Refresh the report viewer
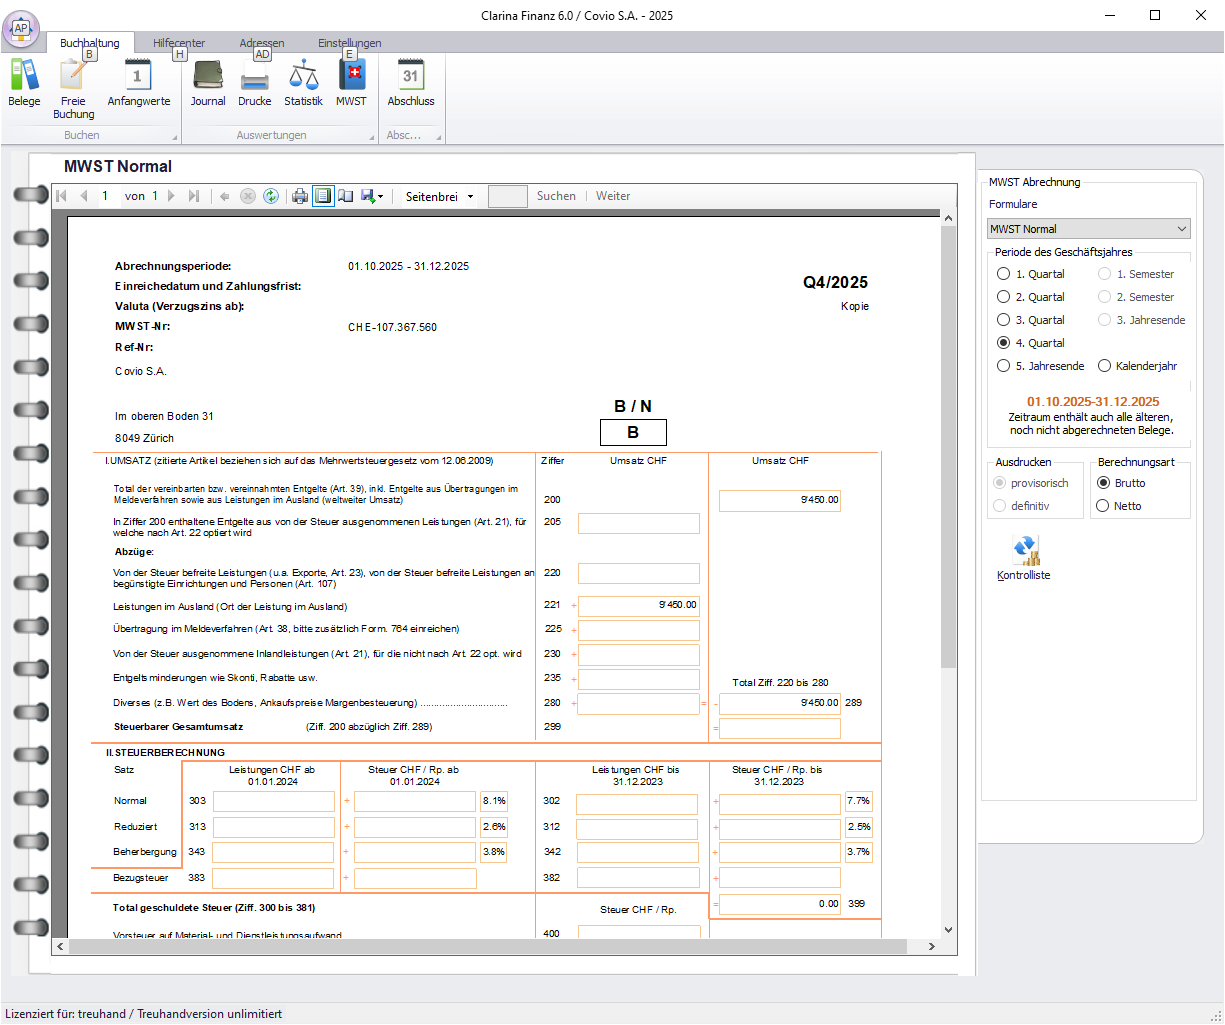 tap(271, 196)
